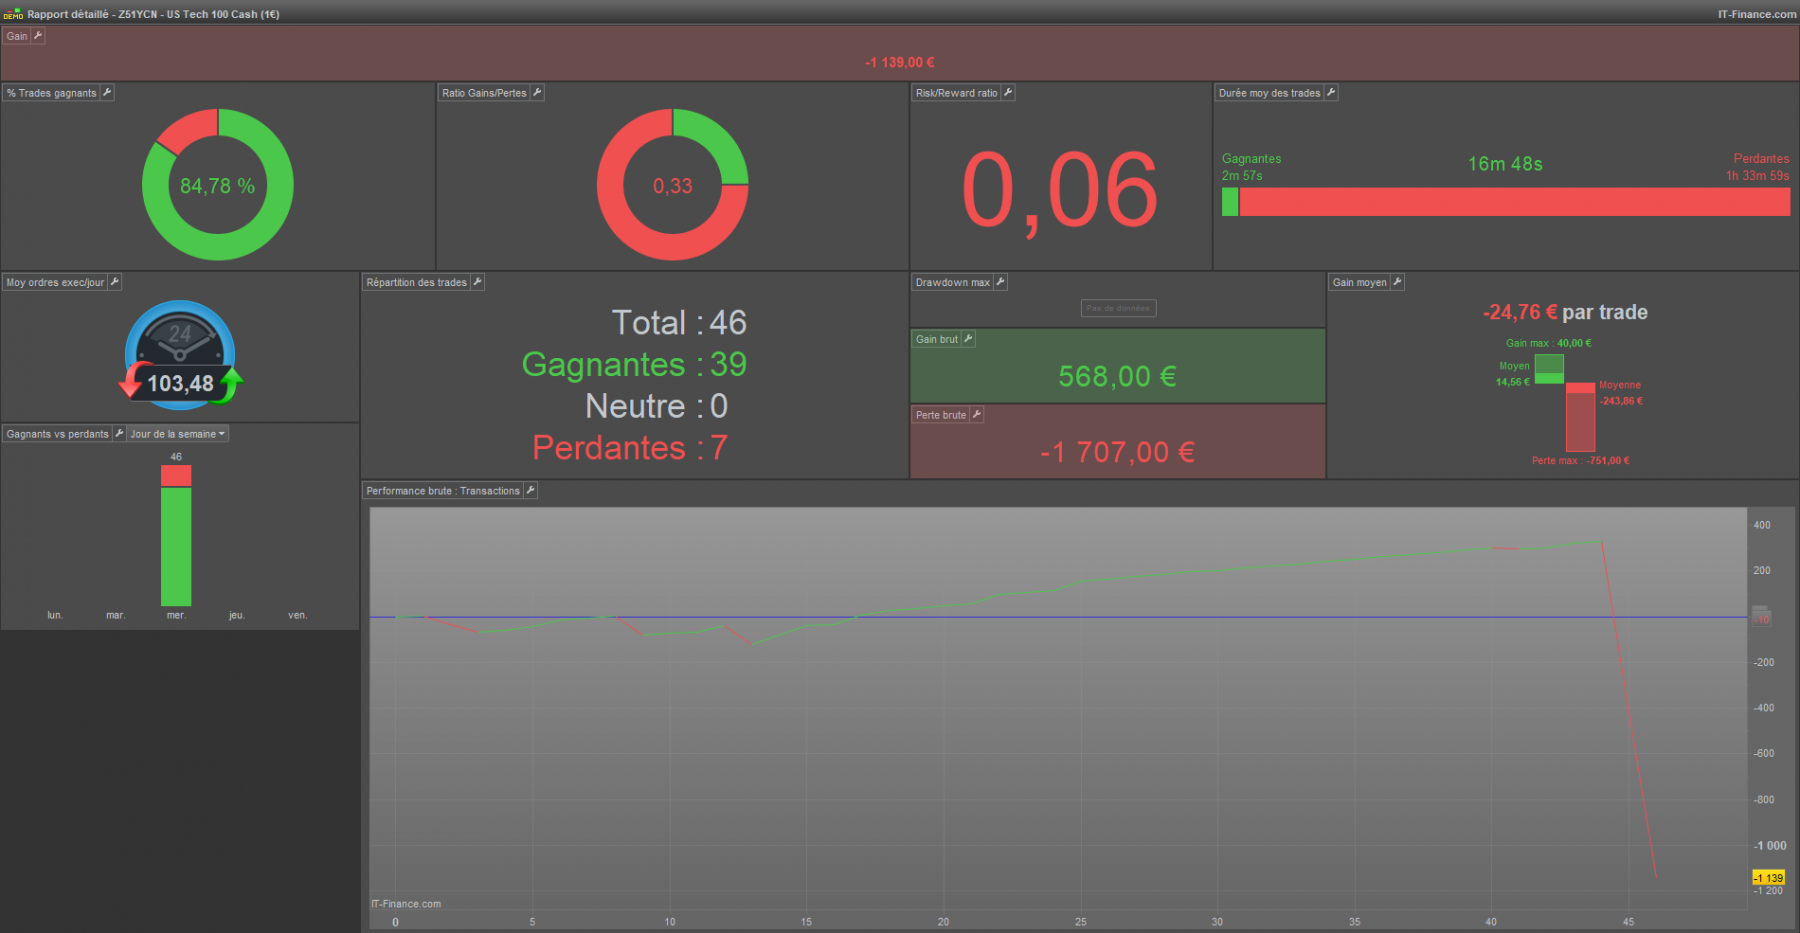The image size is (1800, 933).
Task: Open Répartition des trades wrench settings
Action: [x=478, y=282]
